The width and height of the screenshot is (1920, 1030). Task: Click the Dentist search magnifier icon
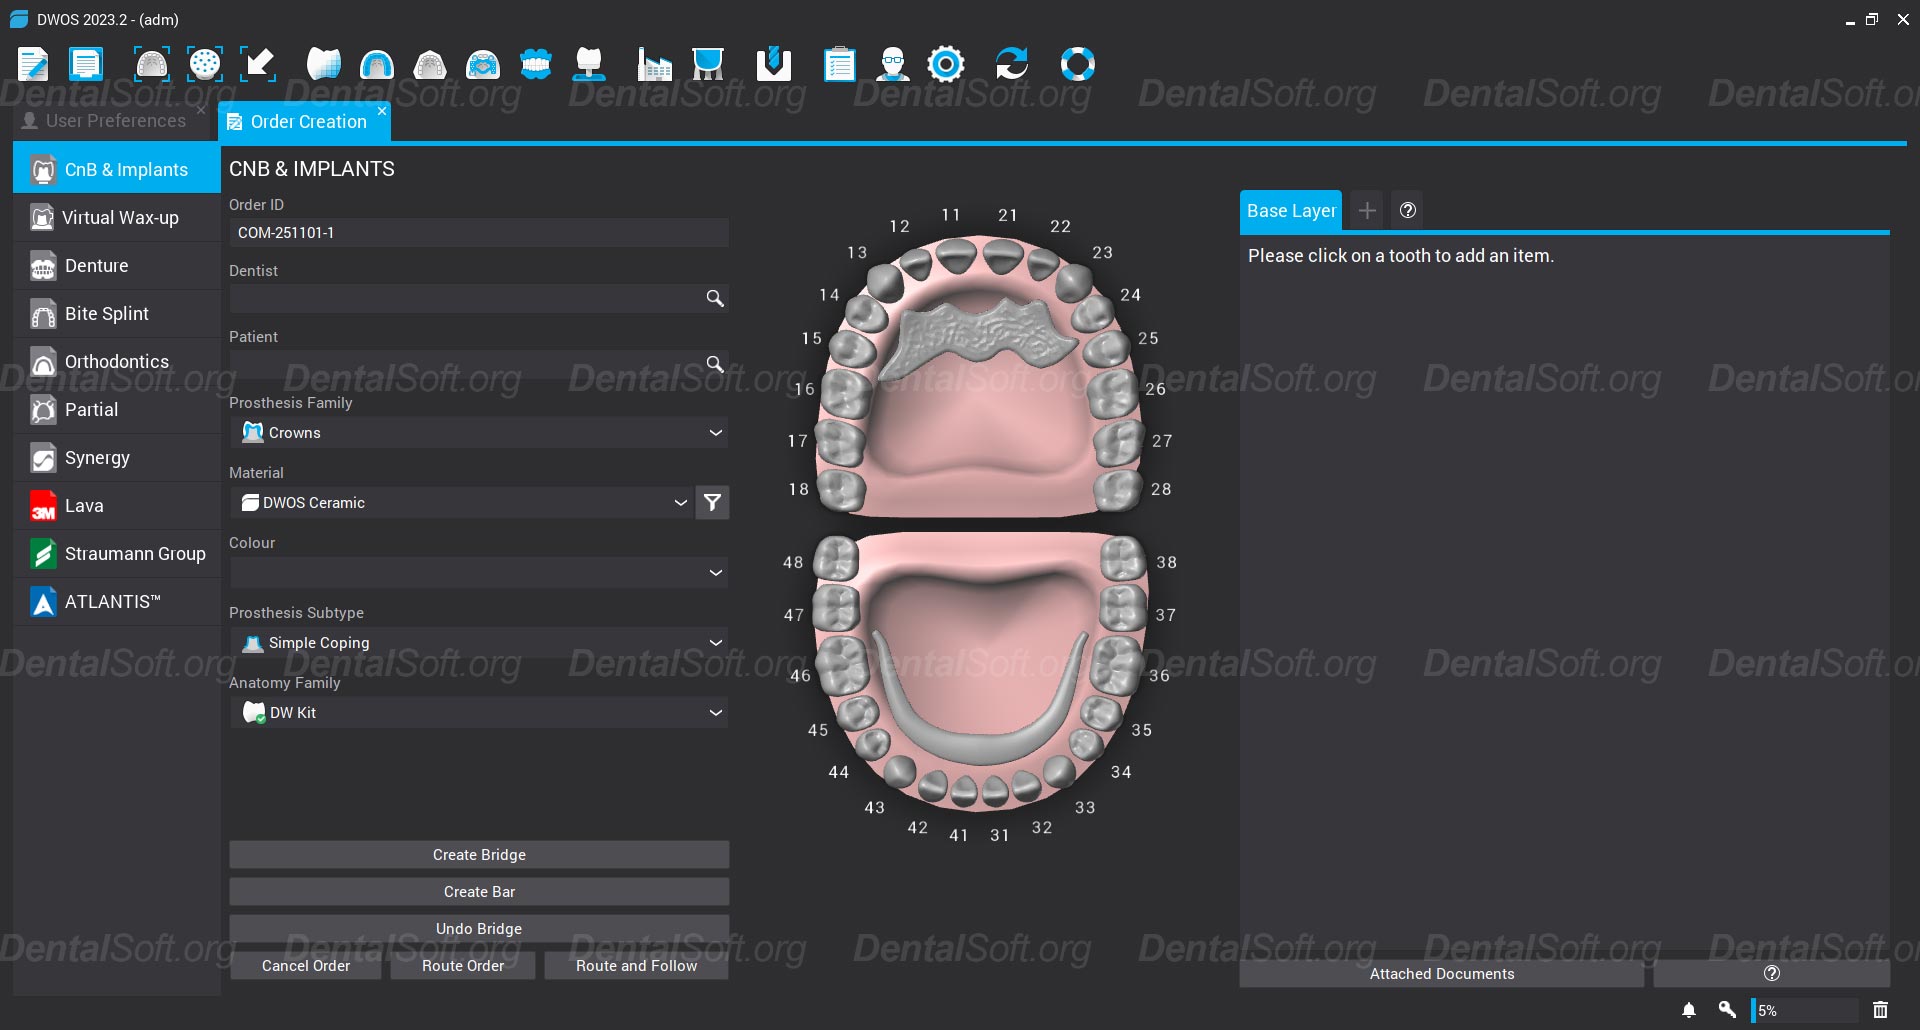tap(715, 298)
